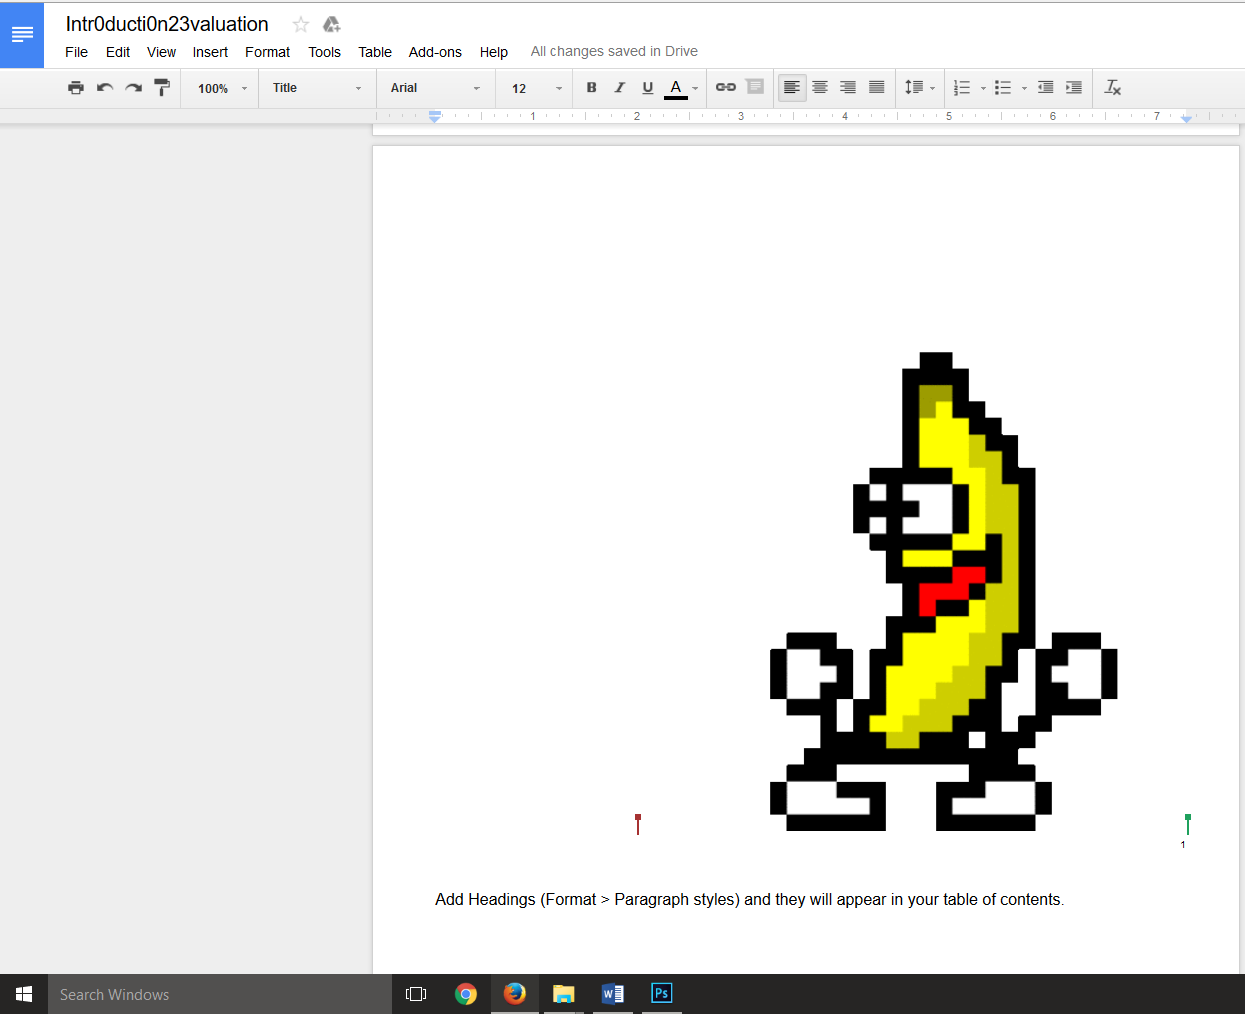The image size is (1245, 1014).
Task: Undo the last action
Action: coord(105,88)
